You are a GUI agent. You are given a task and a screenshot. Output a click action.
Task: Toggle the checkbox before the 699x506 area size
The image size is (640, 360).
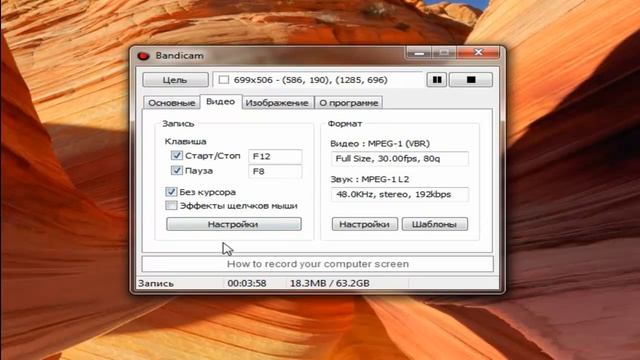coord(224,80)
